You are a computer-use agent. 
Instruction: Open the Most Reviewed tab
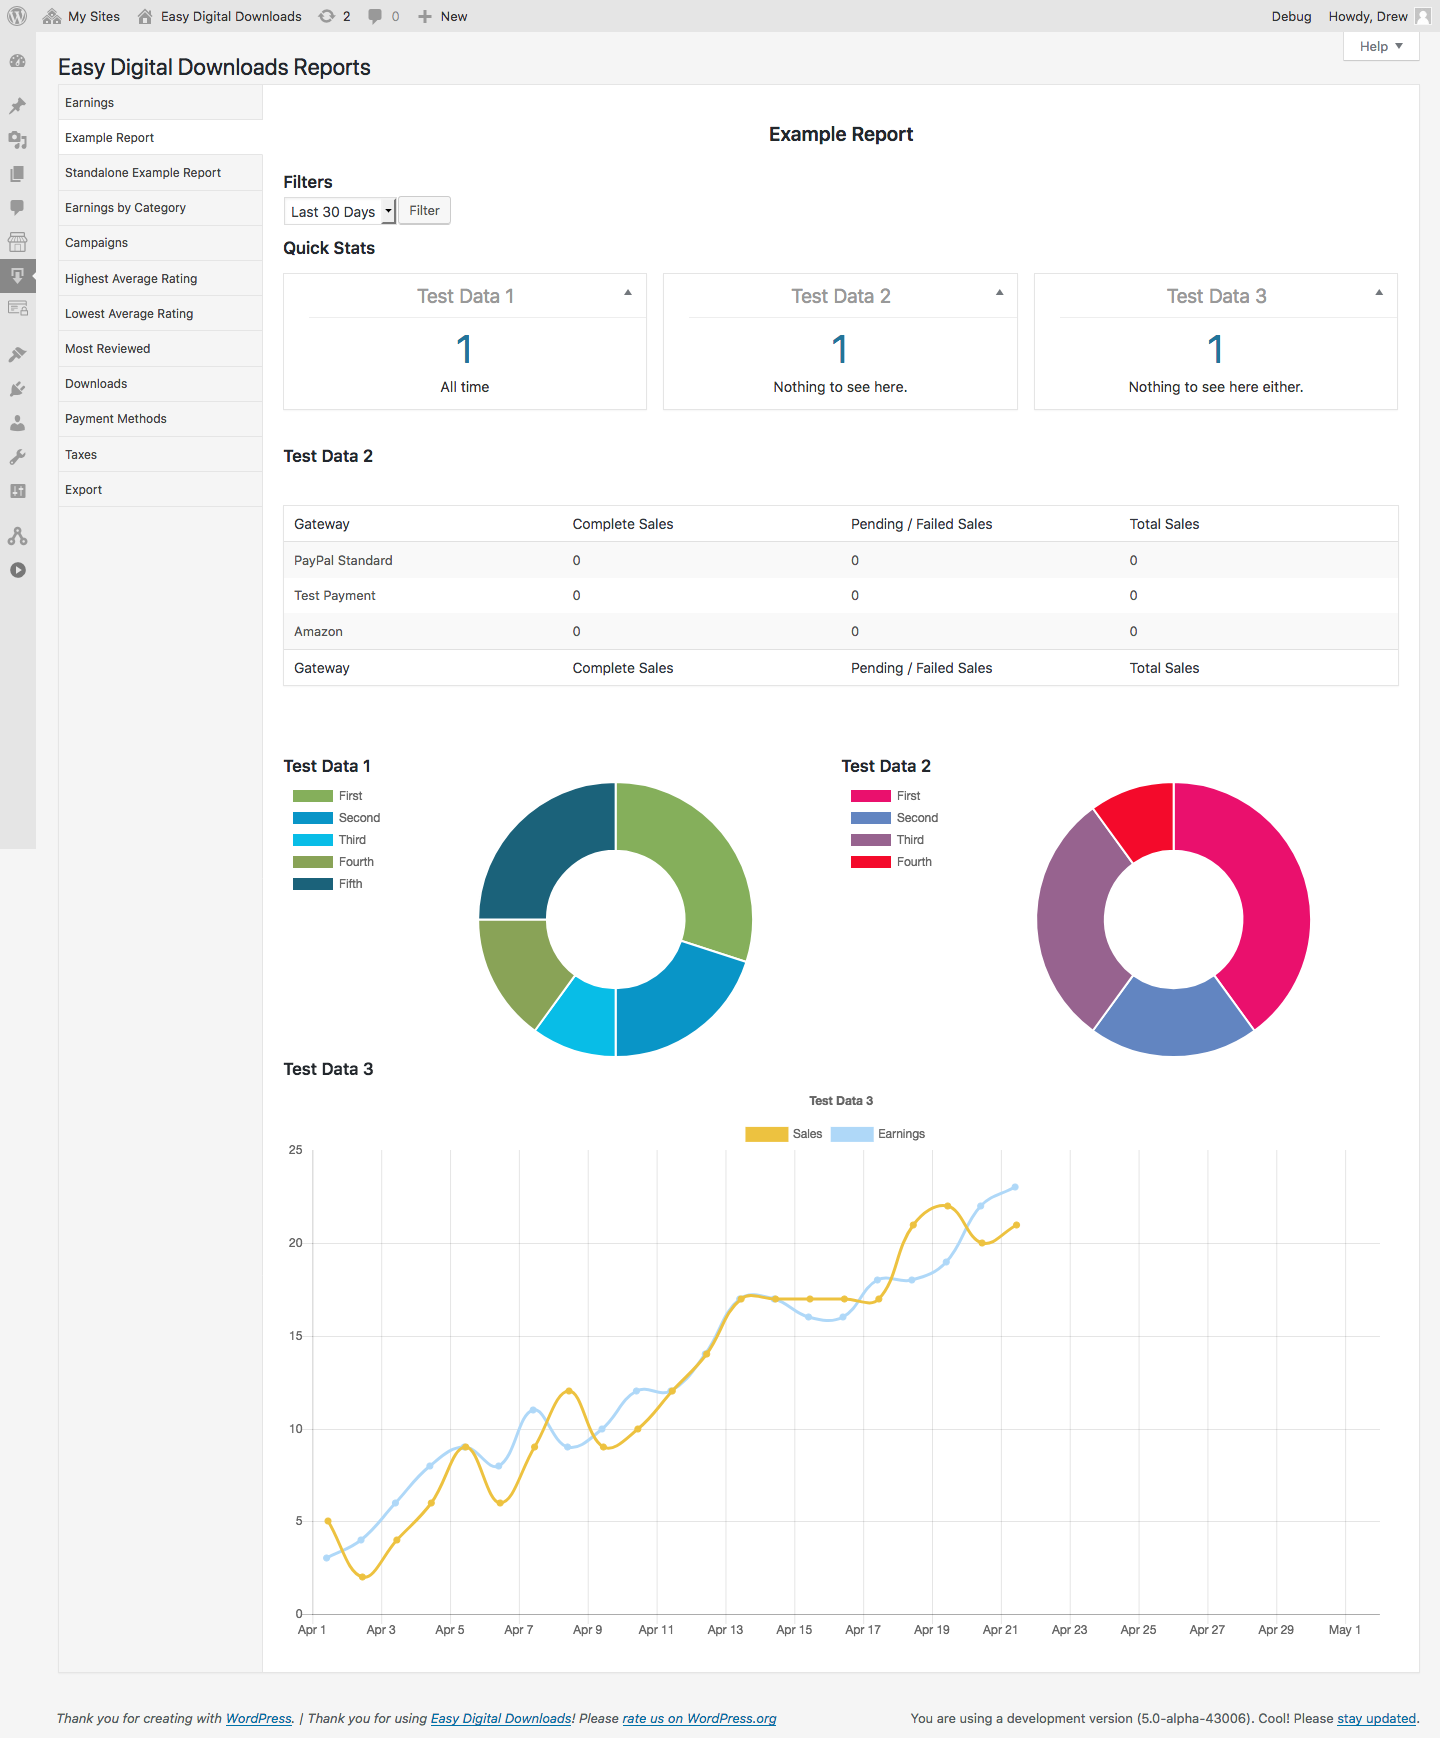coord(160,349)
